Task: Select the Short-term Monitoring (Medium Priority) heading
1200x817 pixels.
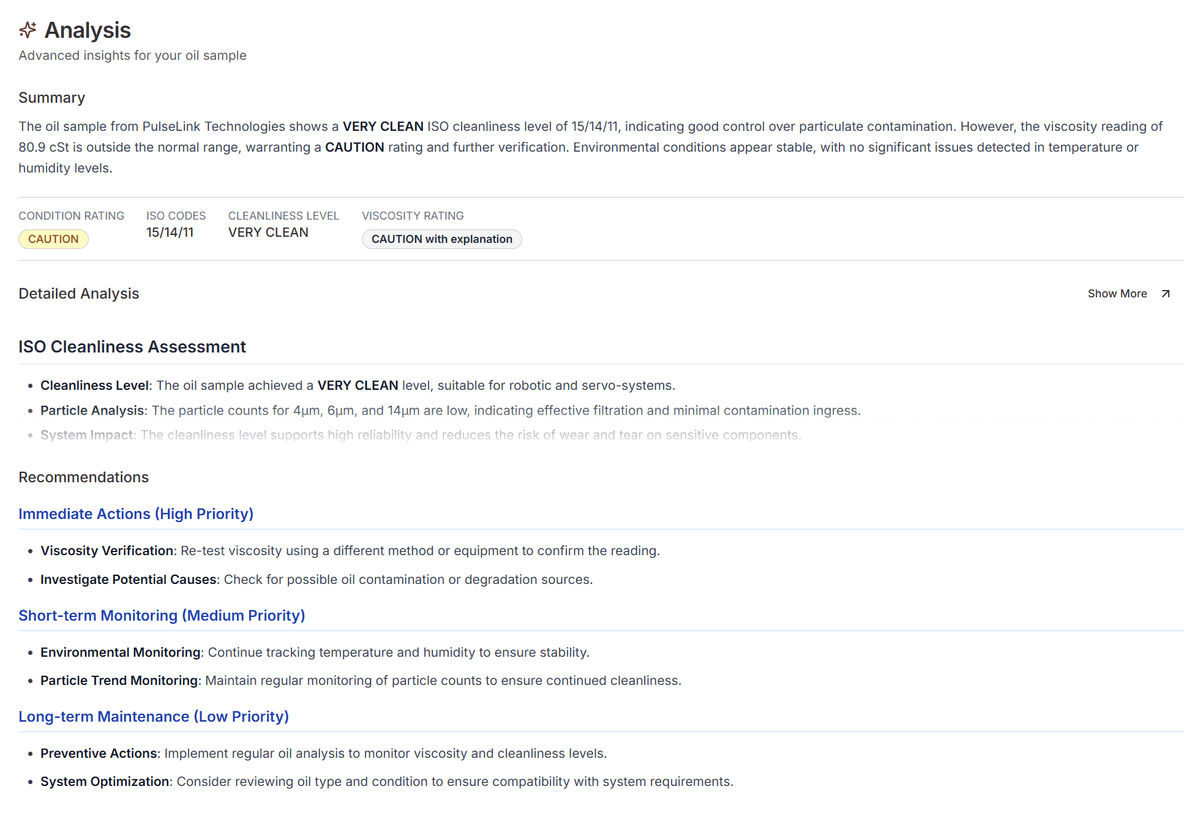Action: [x=162, y=615]
